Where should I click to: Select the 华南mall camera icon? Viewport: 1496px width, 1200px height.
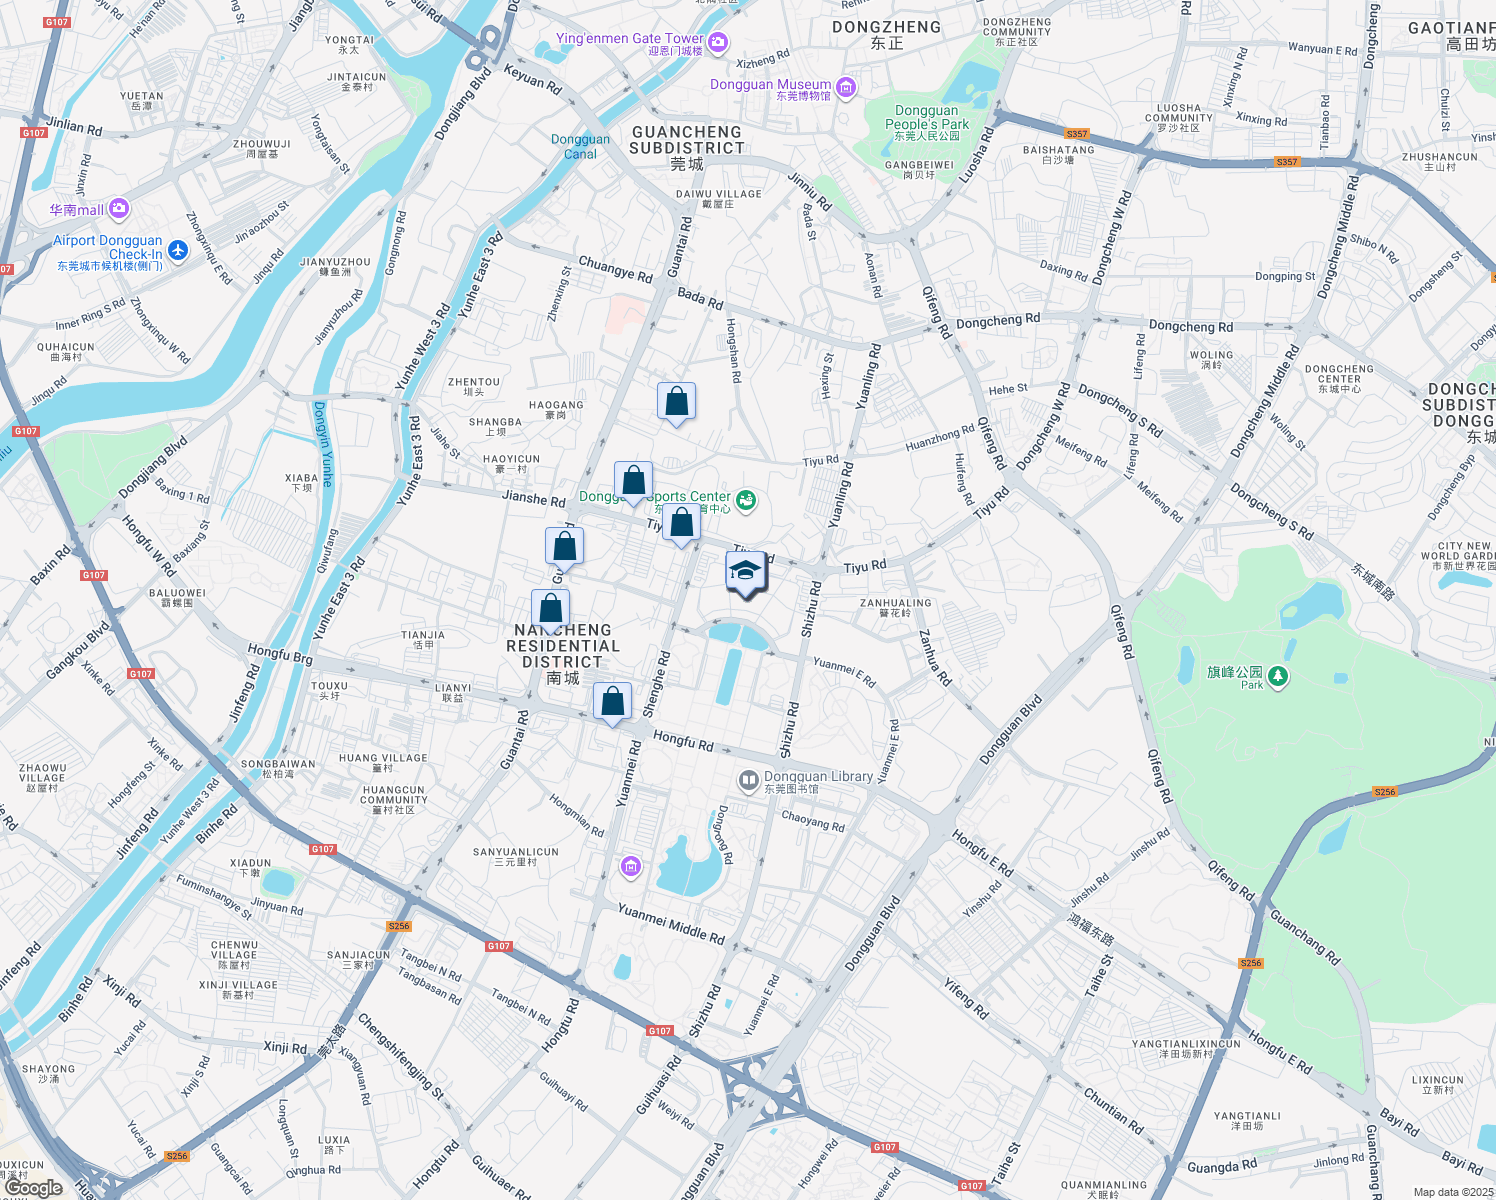pyautogui.click(x=119, y=208)
